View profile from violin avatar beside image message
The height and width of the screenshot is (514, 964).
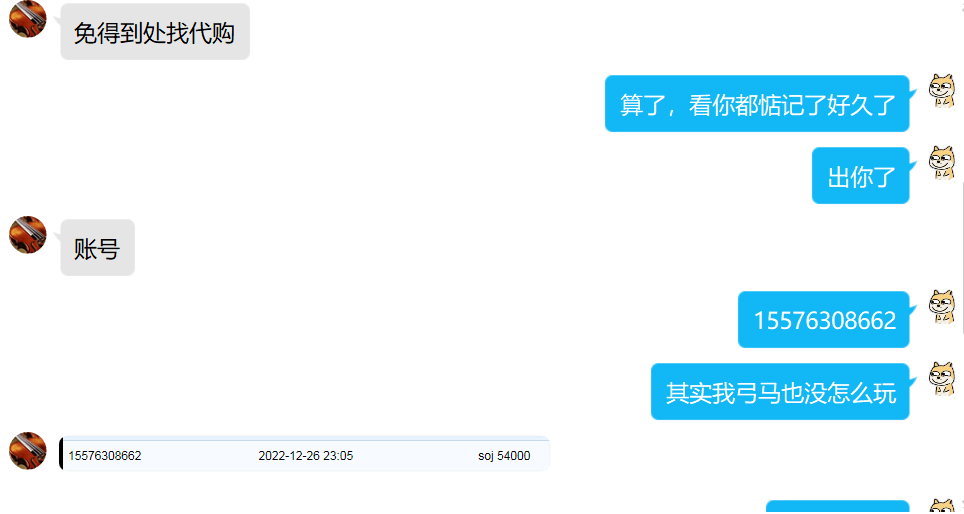pos(28,451)
